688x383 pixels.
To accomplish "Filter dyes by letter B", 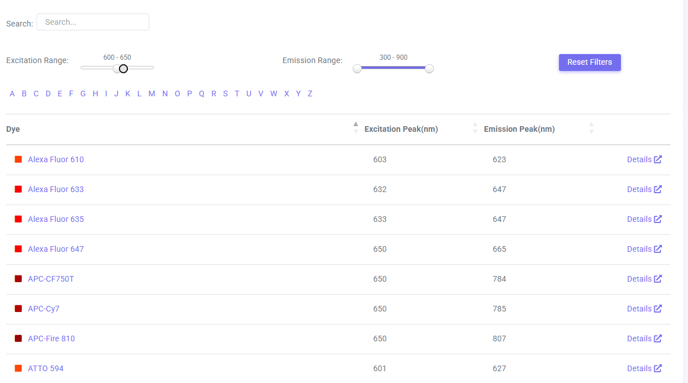I will coord(24,93).
